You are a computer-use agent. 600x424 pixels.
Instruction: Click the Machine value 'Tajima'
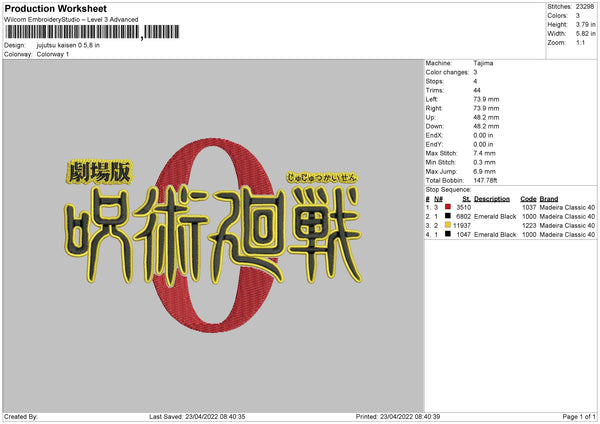pos(483,63)
